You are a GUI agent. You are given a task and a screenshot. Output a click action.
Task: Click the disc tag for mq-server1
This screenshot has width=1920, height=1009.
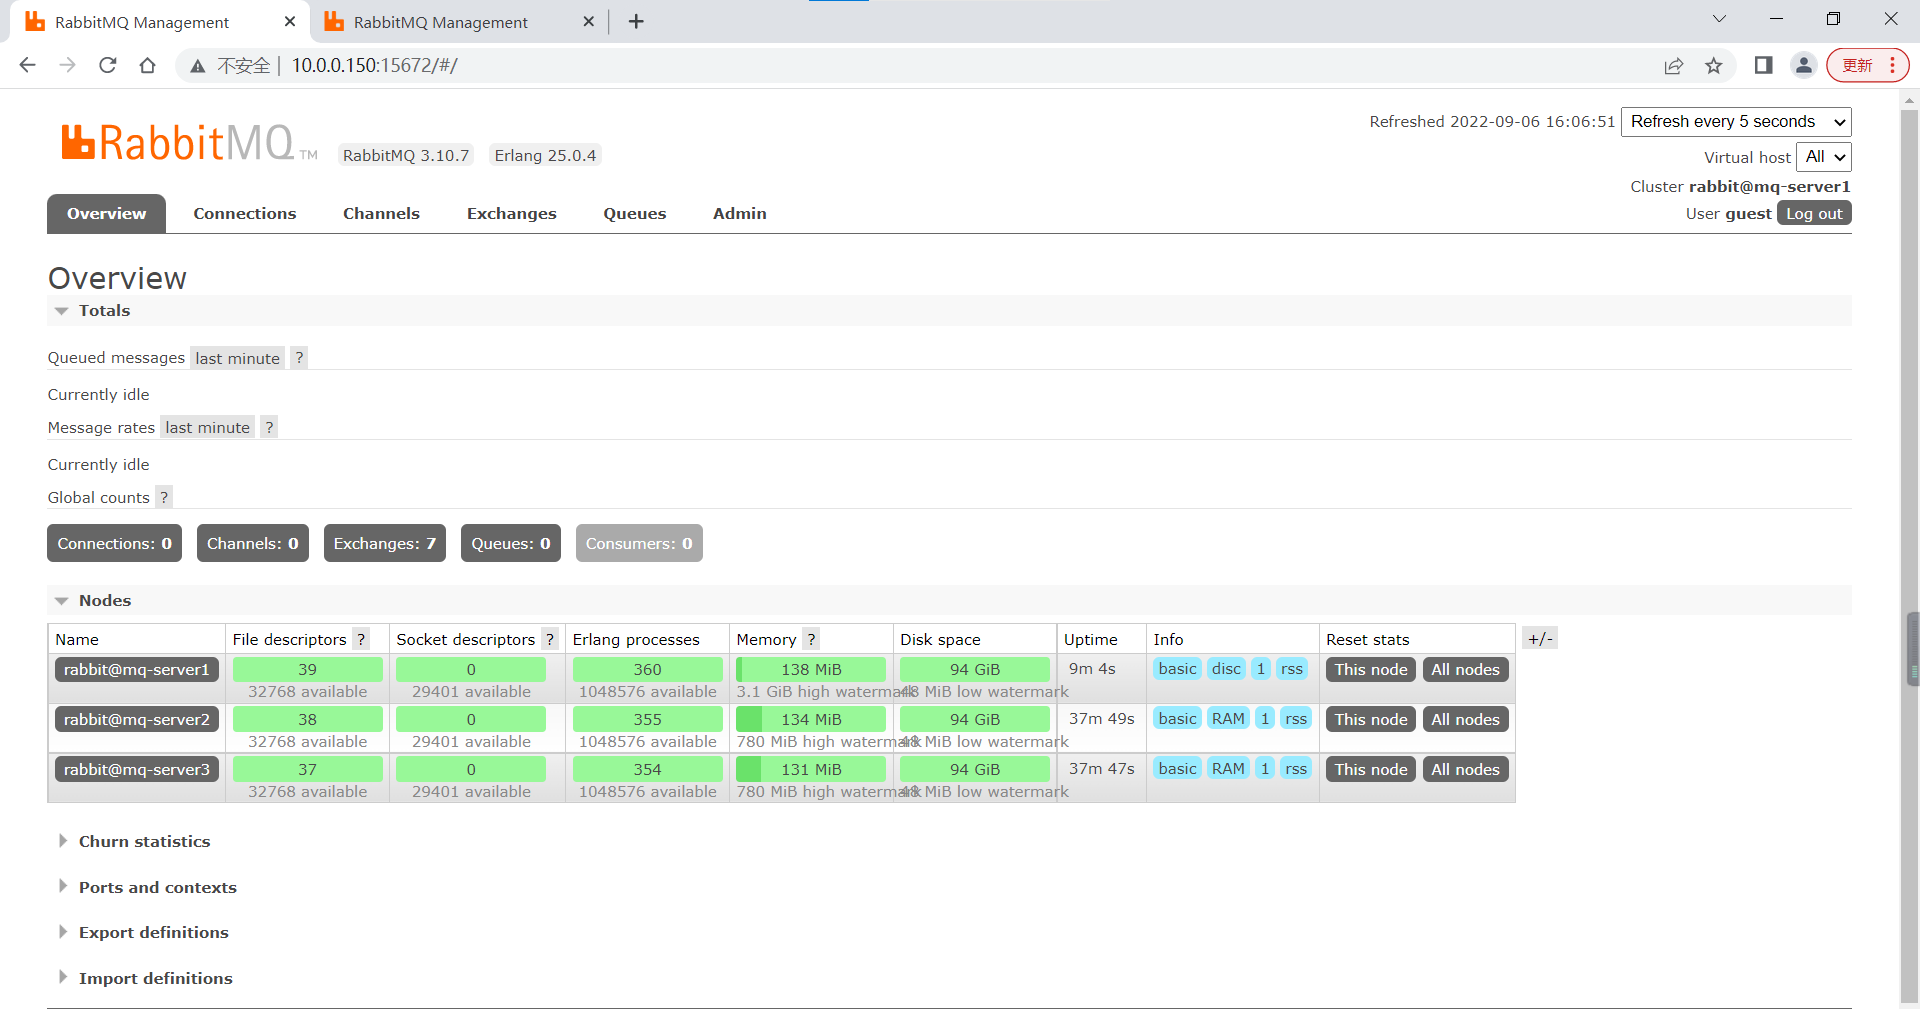(1226, 669)
